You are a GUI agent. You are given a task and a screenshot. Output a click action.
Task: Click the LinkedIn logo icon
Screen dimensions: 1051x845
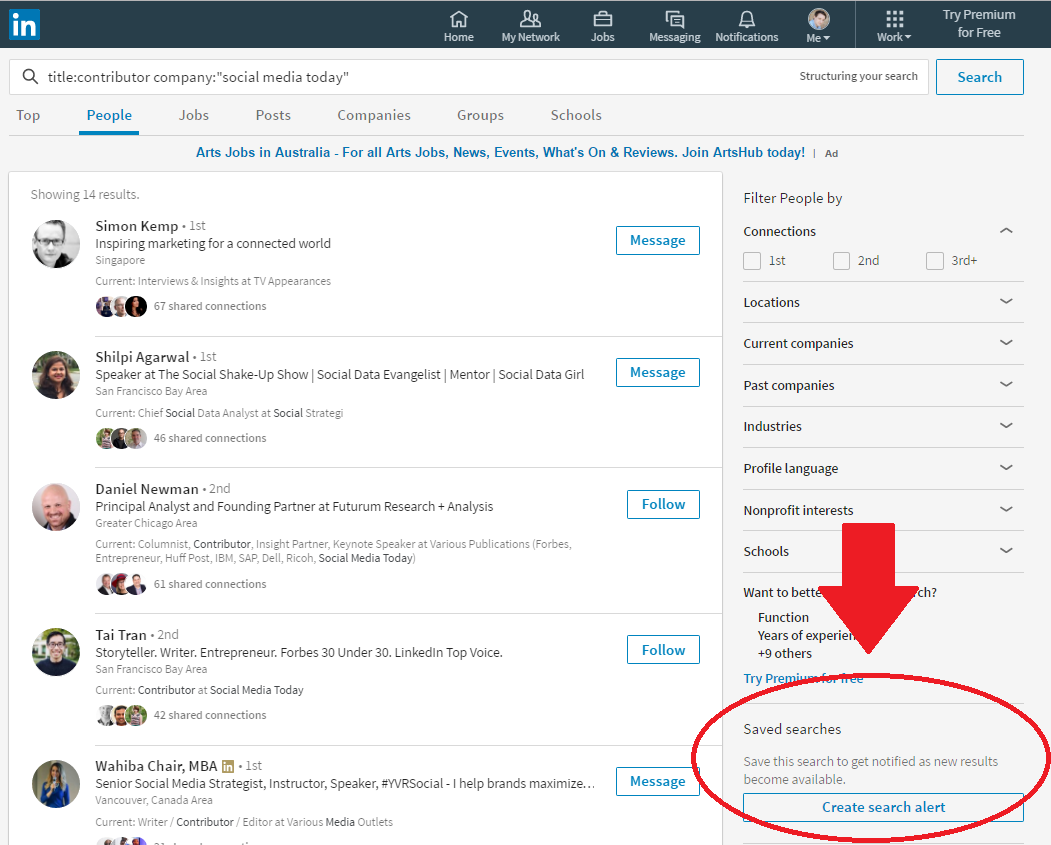24,25
